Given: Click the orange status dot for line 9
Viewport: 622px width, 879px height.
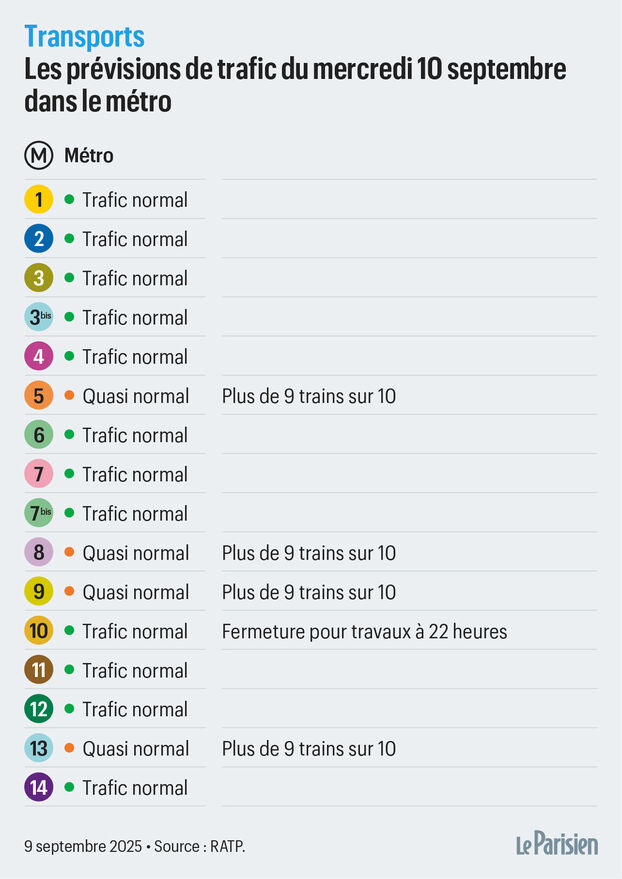Looking at the screenshot, I should click(69, 591).
